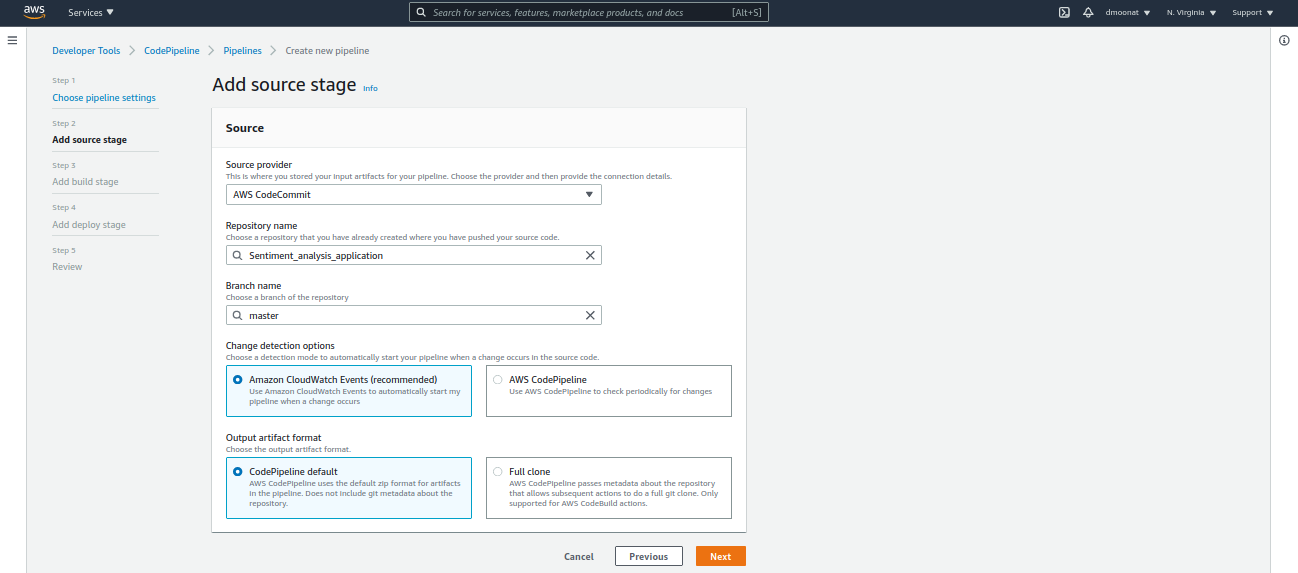Open the notifications bell
The width and height of the screenshot is (1298, 573).
[1088, 12]
